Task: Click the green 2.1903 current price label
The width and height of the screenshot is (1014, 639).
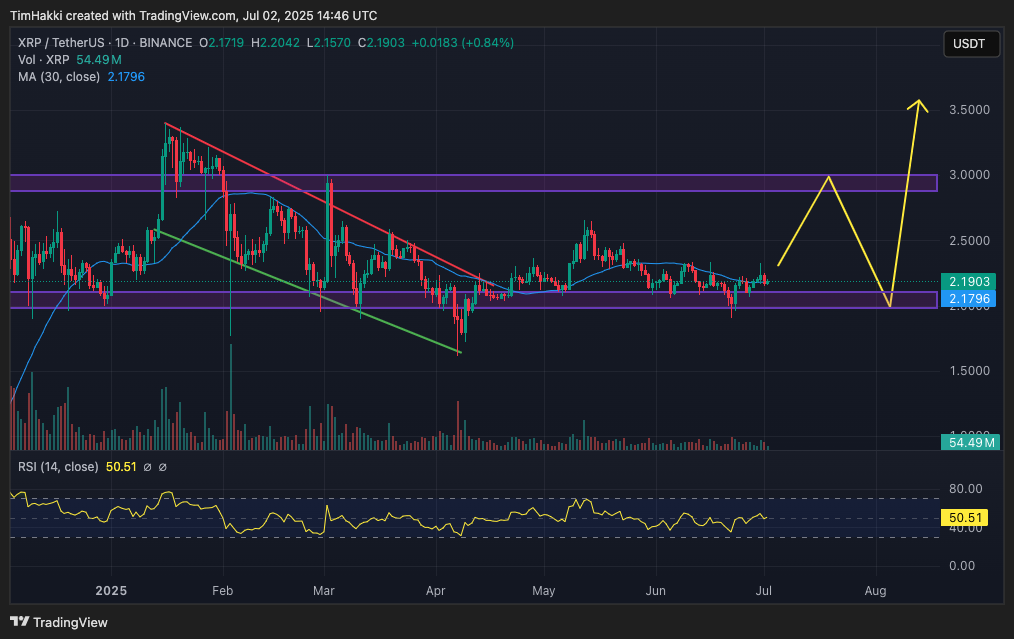Action: tap(969, 283)
